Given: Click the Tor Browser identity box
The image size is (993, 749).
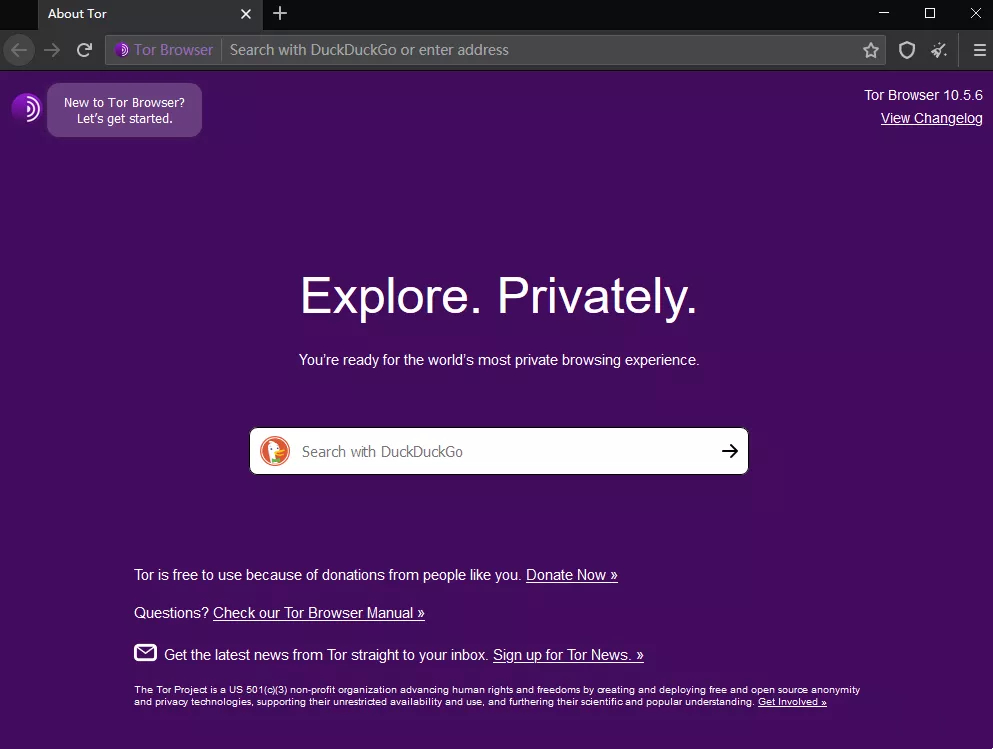Looking at the screenshot, I should (164, 50).
